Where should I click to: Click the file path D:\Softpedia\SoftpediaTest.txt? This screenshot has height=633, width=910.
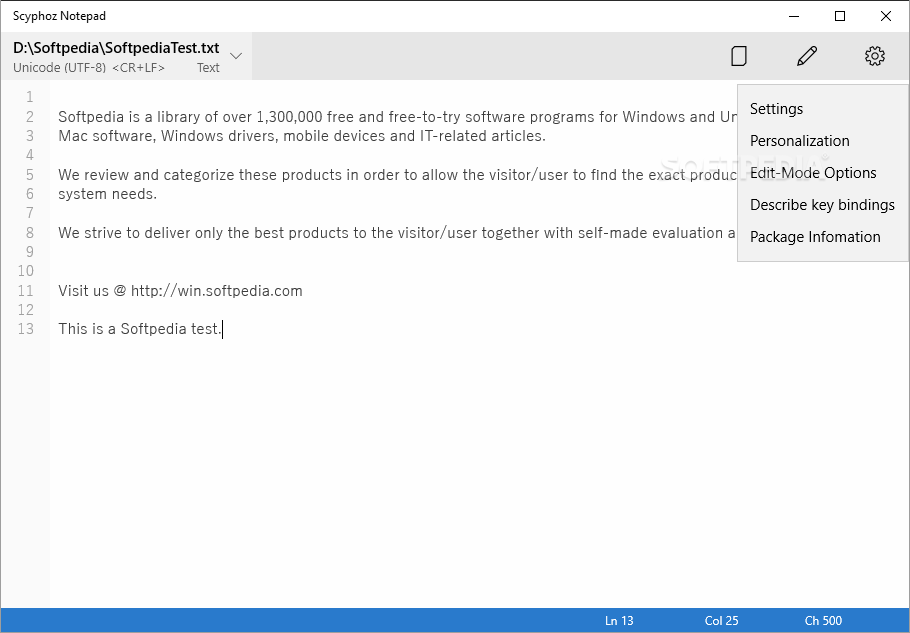pos(116,48)
